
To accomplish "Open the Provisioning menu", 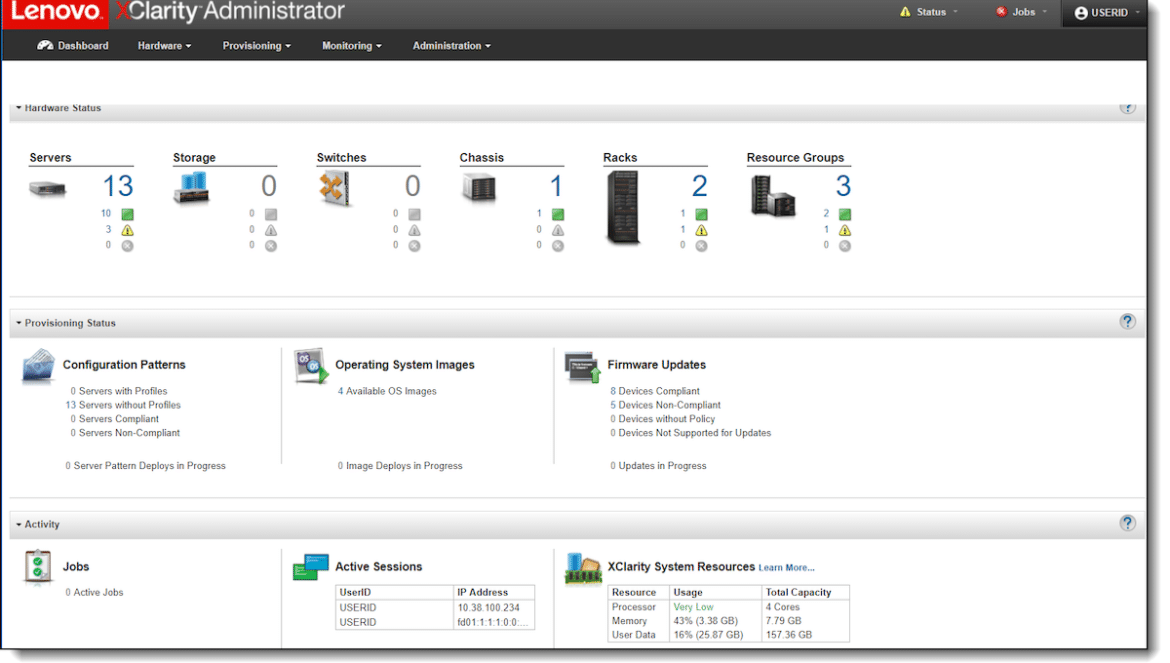I will pos(257,45).
